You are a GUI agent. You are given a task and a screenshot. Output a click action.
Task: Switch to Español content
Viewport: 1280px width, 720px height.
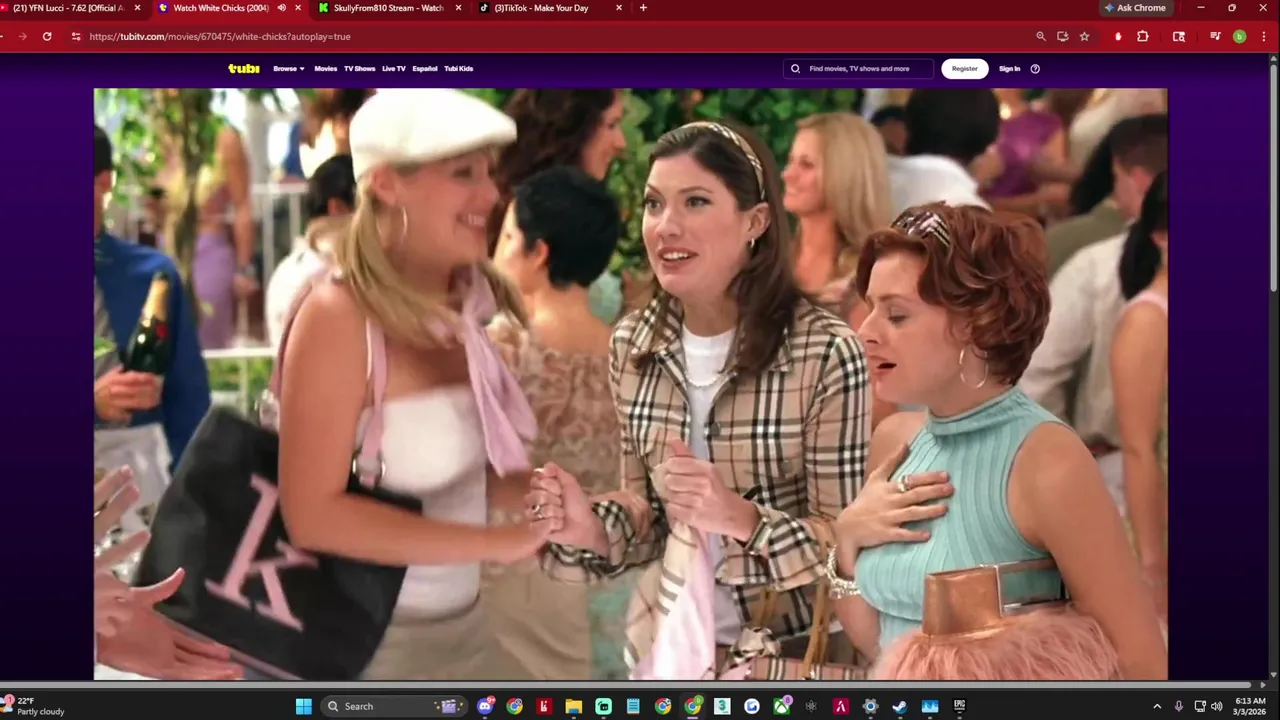[x=425, y=69]
